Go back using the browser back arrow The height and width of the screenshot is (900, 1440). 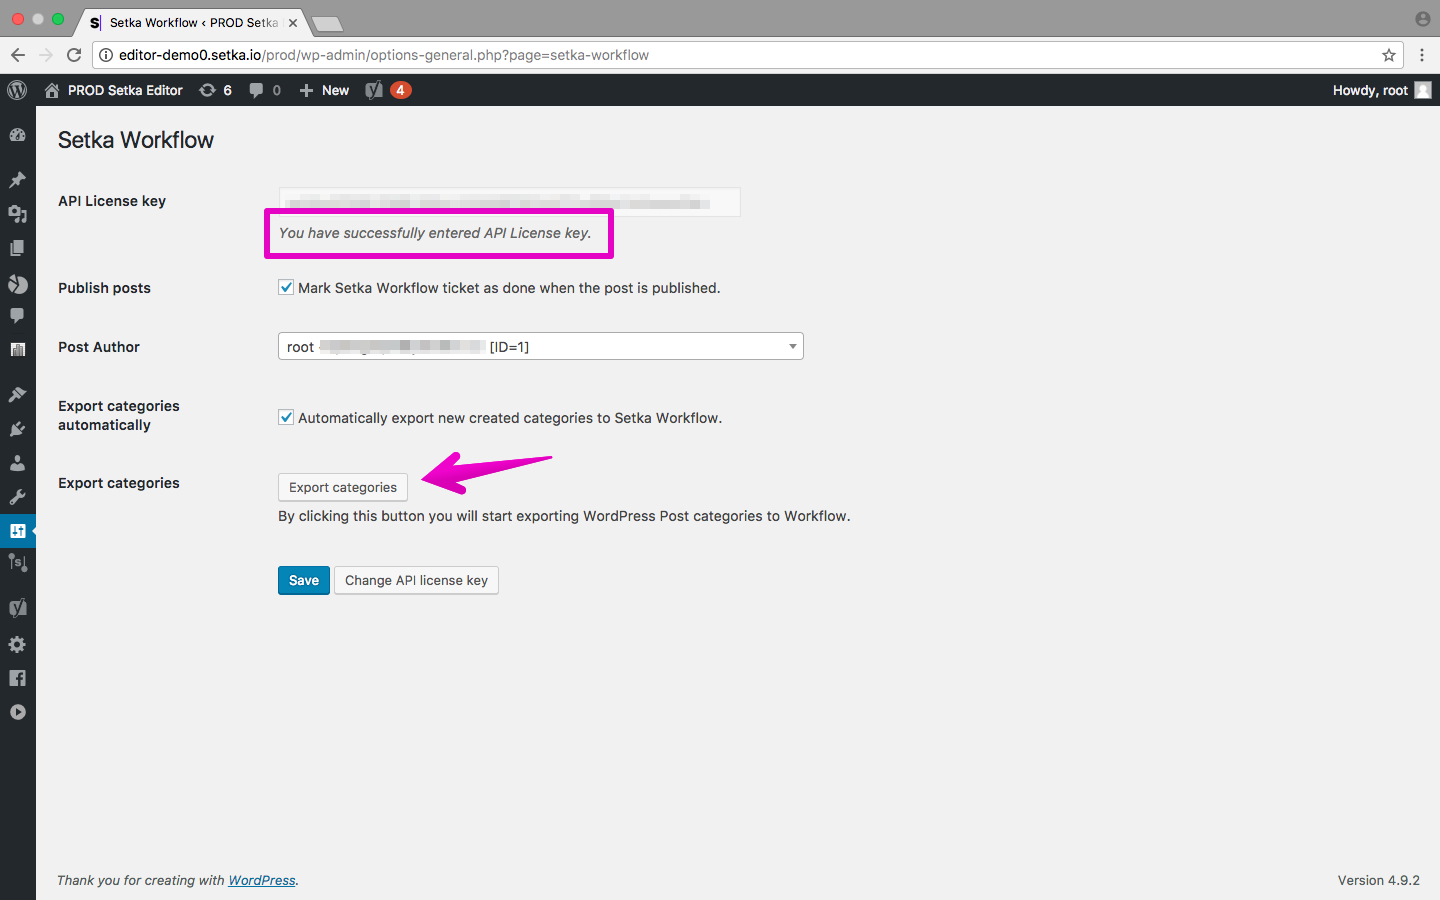click(x=18, y=55)
